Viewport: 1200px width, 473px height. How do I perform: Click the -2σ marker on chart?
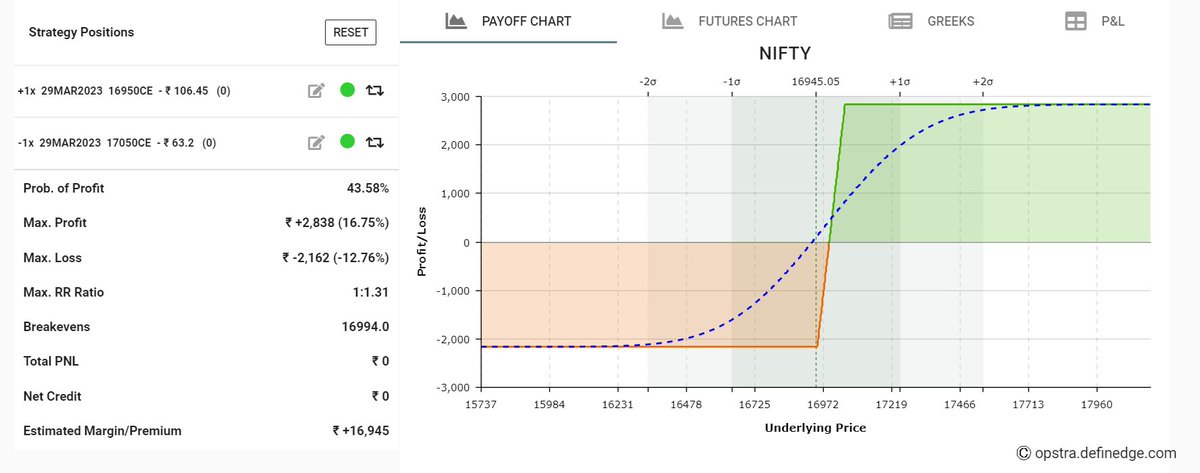click(x=647, y=81)
